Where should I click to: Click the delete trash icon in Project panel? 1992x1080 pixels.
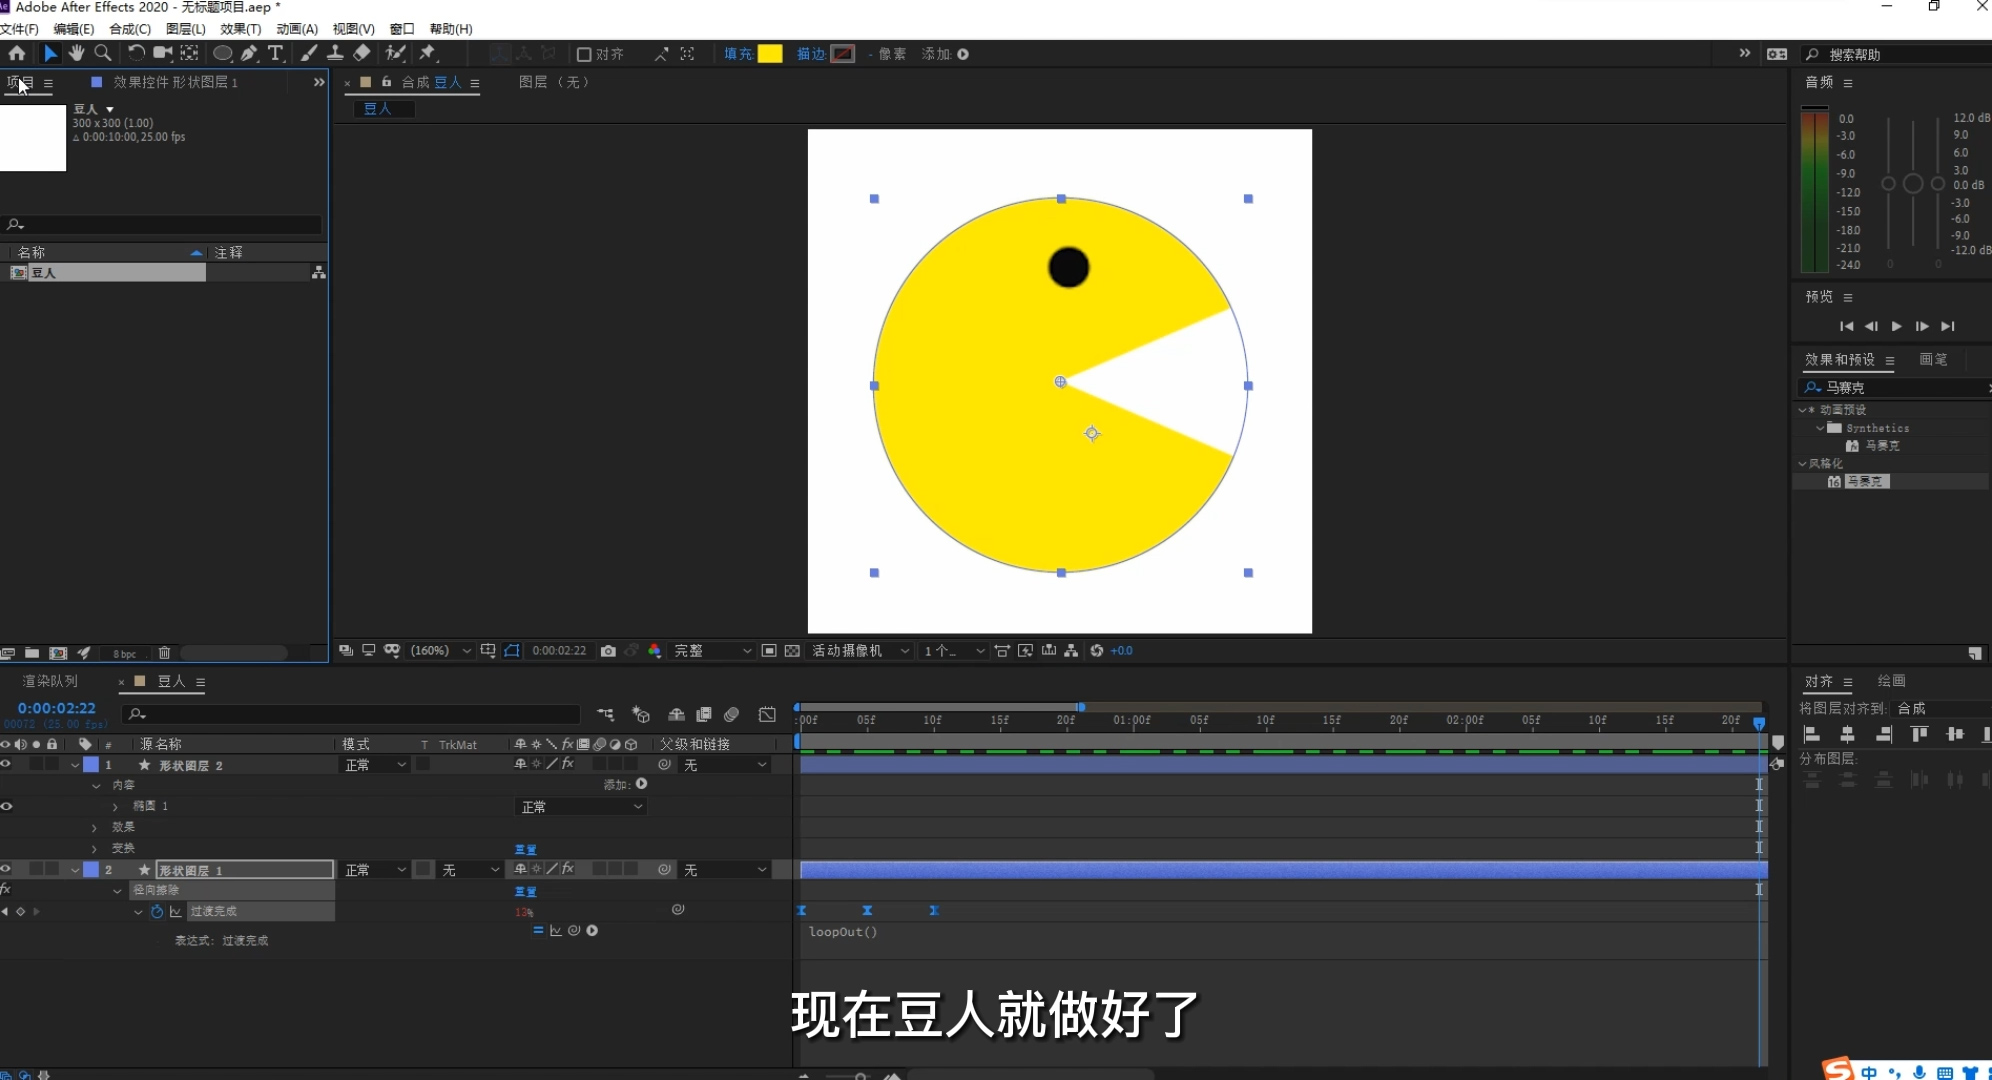click(165, 653)
